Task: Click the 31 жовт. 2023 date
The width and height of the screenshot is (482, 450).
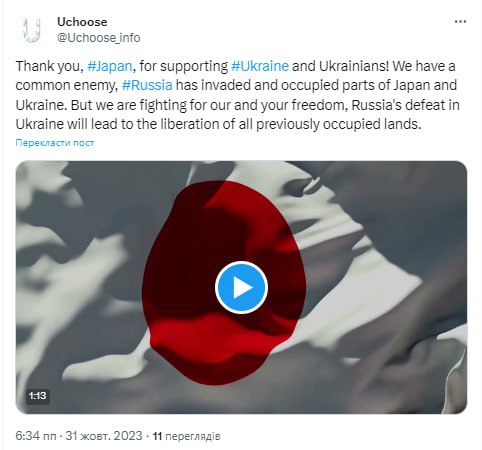Action: (x=104, y=436)
